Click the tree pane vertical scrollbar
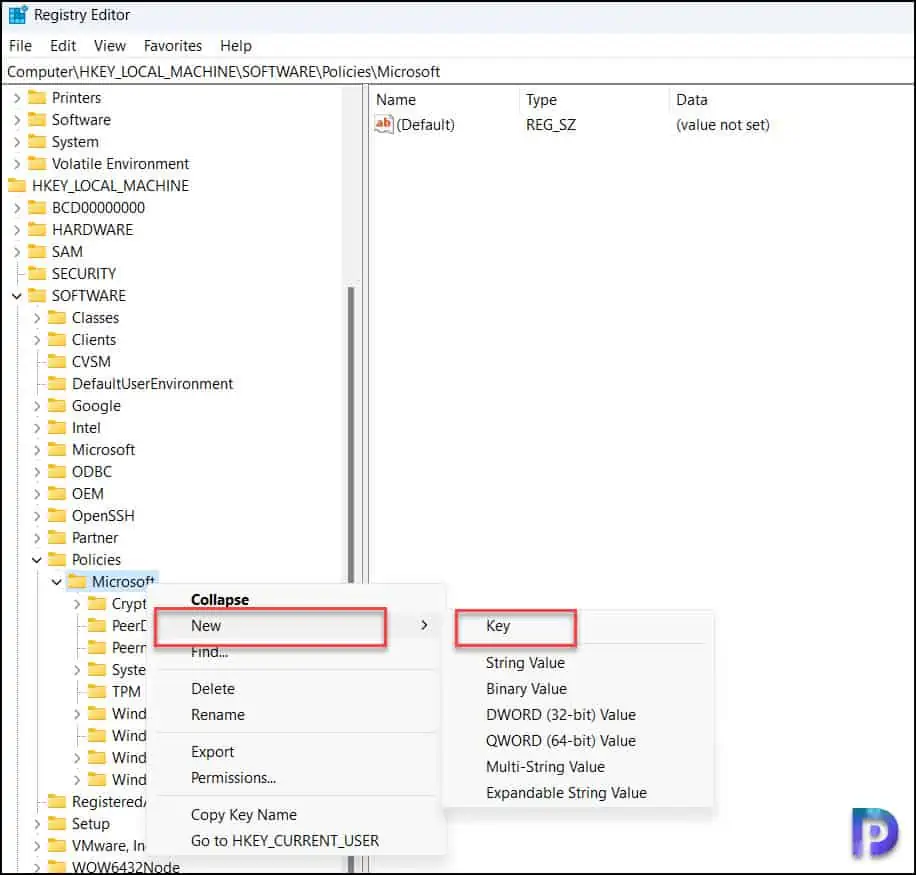This screenshot has height=875, width=916. pos(351,435)
